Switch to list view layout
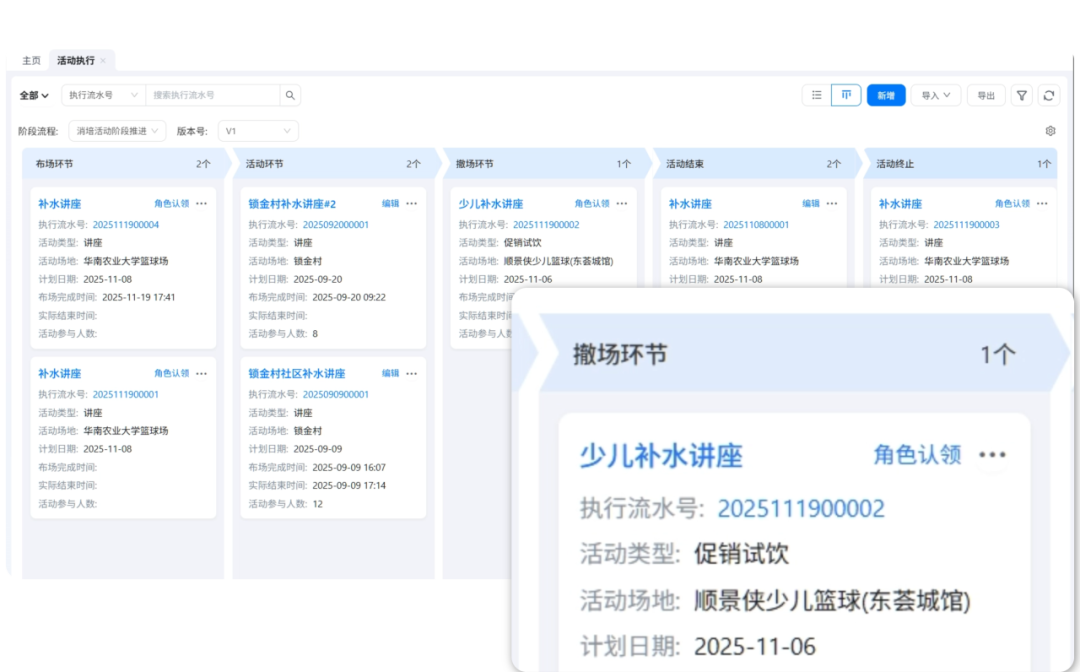This screenshot has height=672, width=1080. [x=817, y=94]
